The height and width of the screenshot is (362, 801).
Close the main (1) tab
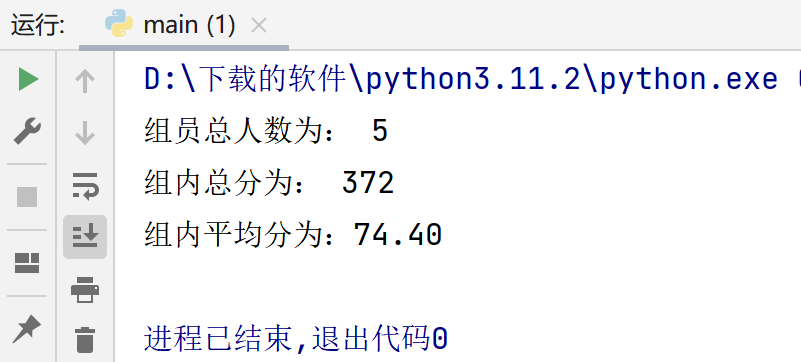[x=260, y=25]
